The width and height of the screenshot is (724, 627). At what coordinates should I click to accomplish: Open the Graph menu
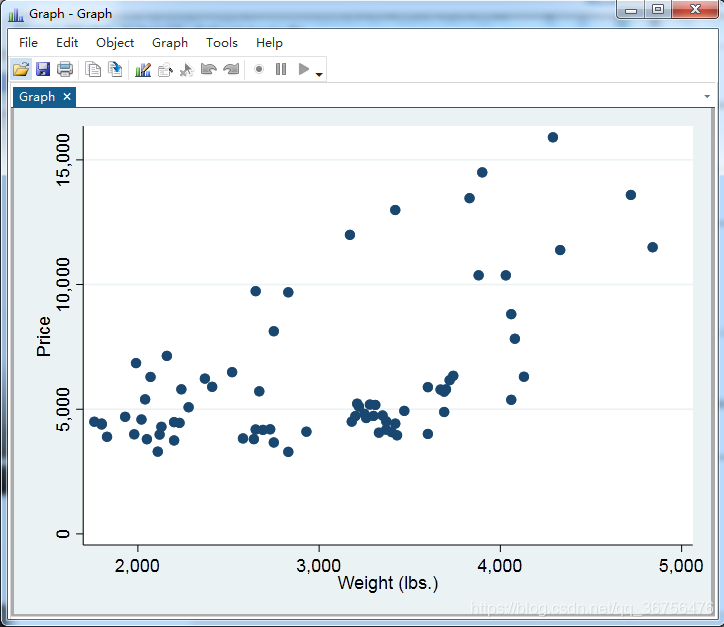pyautogui.click(x=170, y=43)
